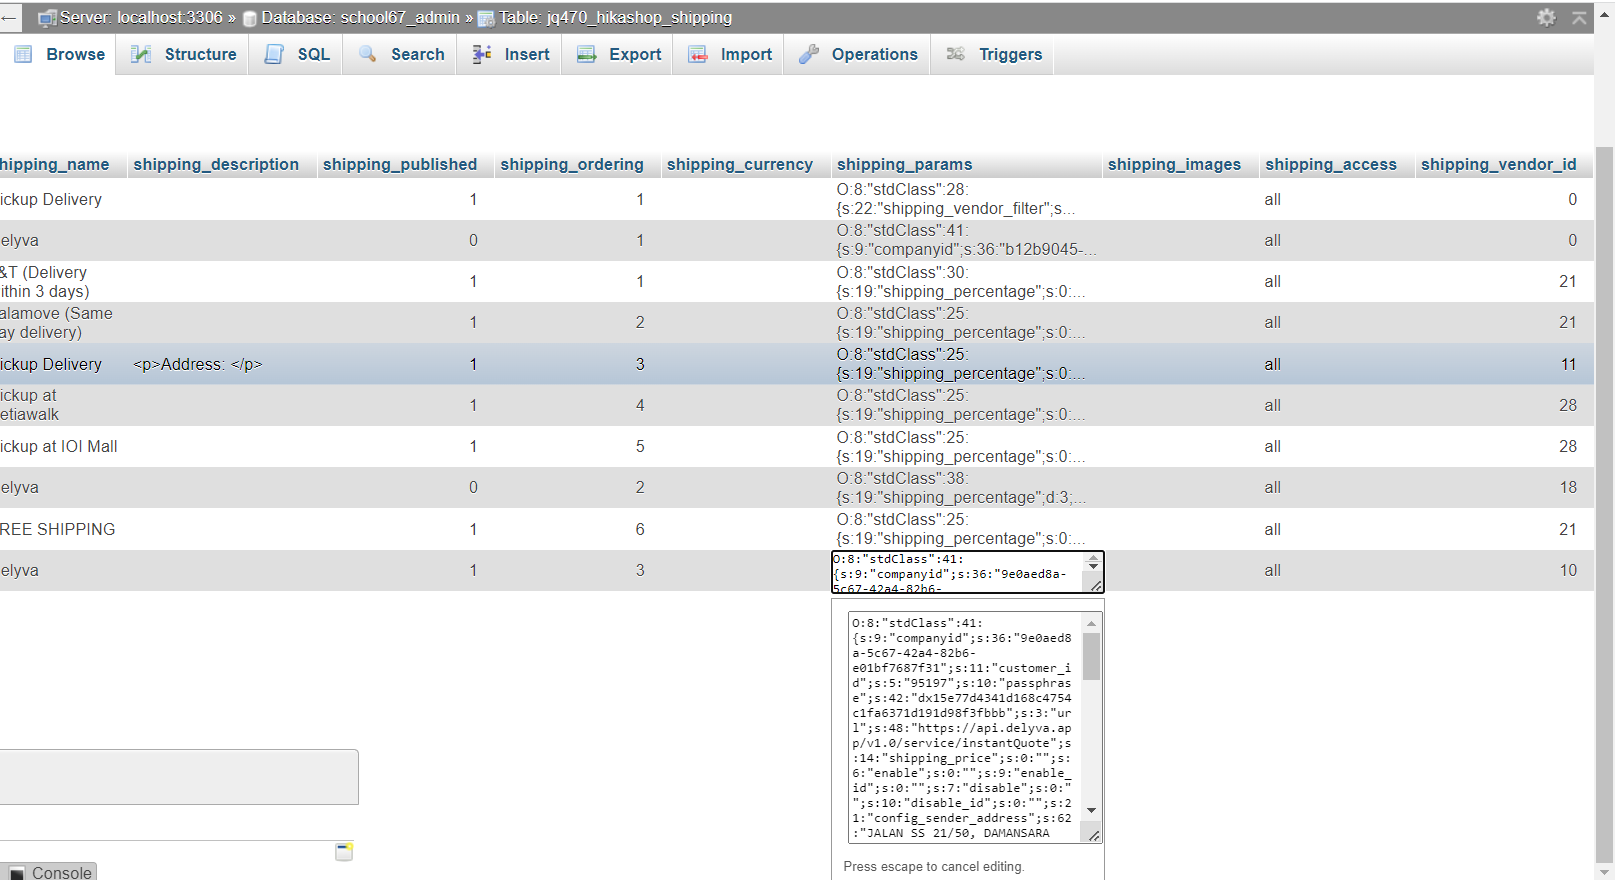Open page-related settings gear icon
The width and height of the screenshot is (1615, 880).
[1546, 17]
